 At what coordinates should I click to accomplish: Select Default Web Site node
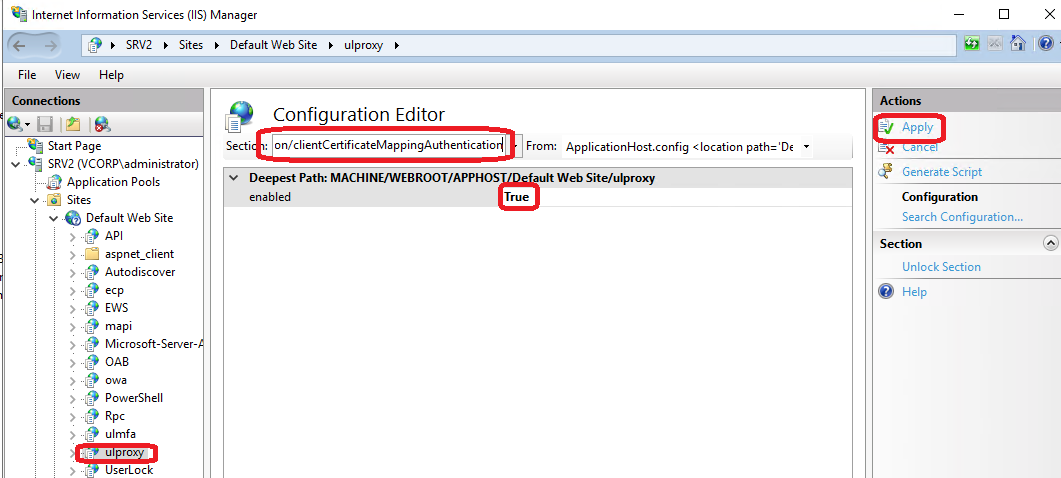(129, 218)
